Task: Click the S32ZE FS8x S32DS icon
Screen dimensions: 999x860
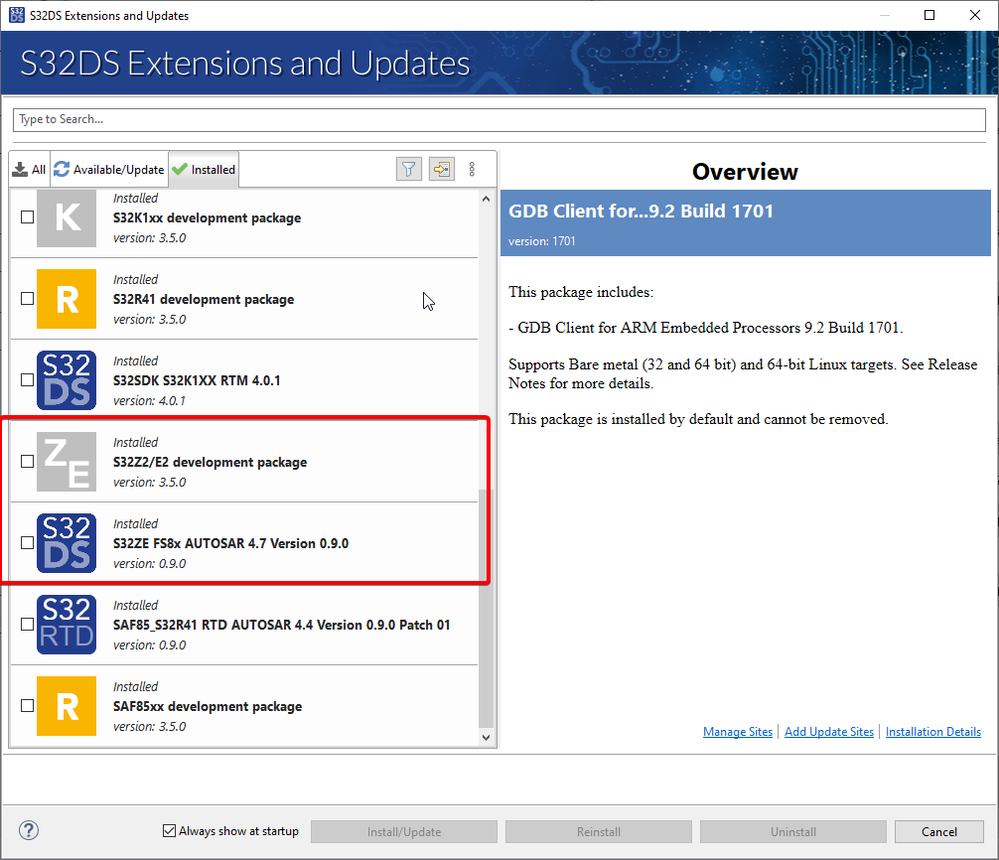Action: click(x=66, y=543)
